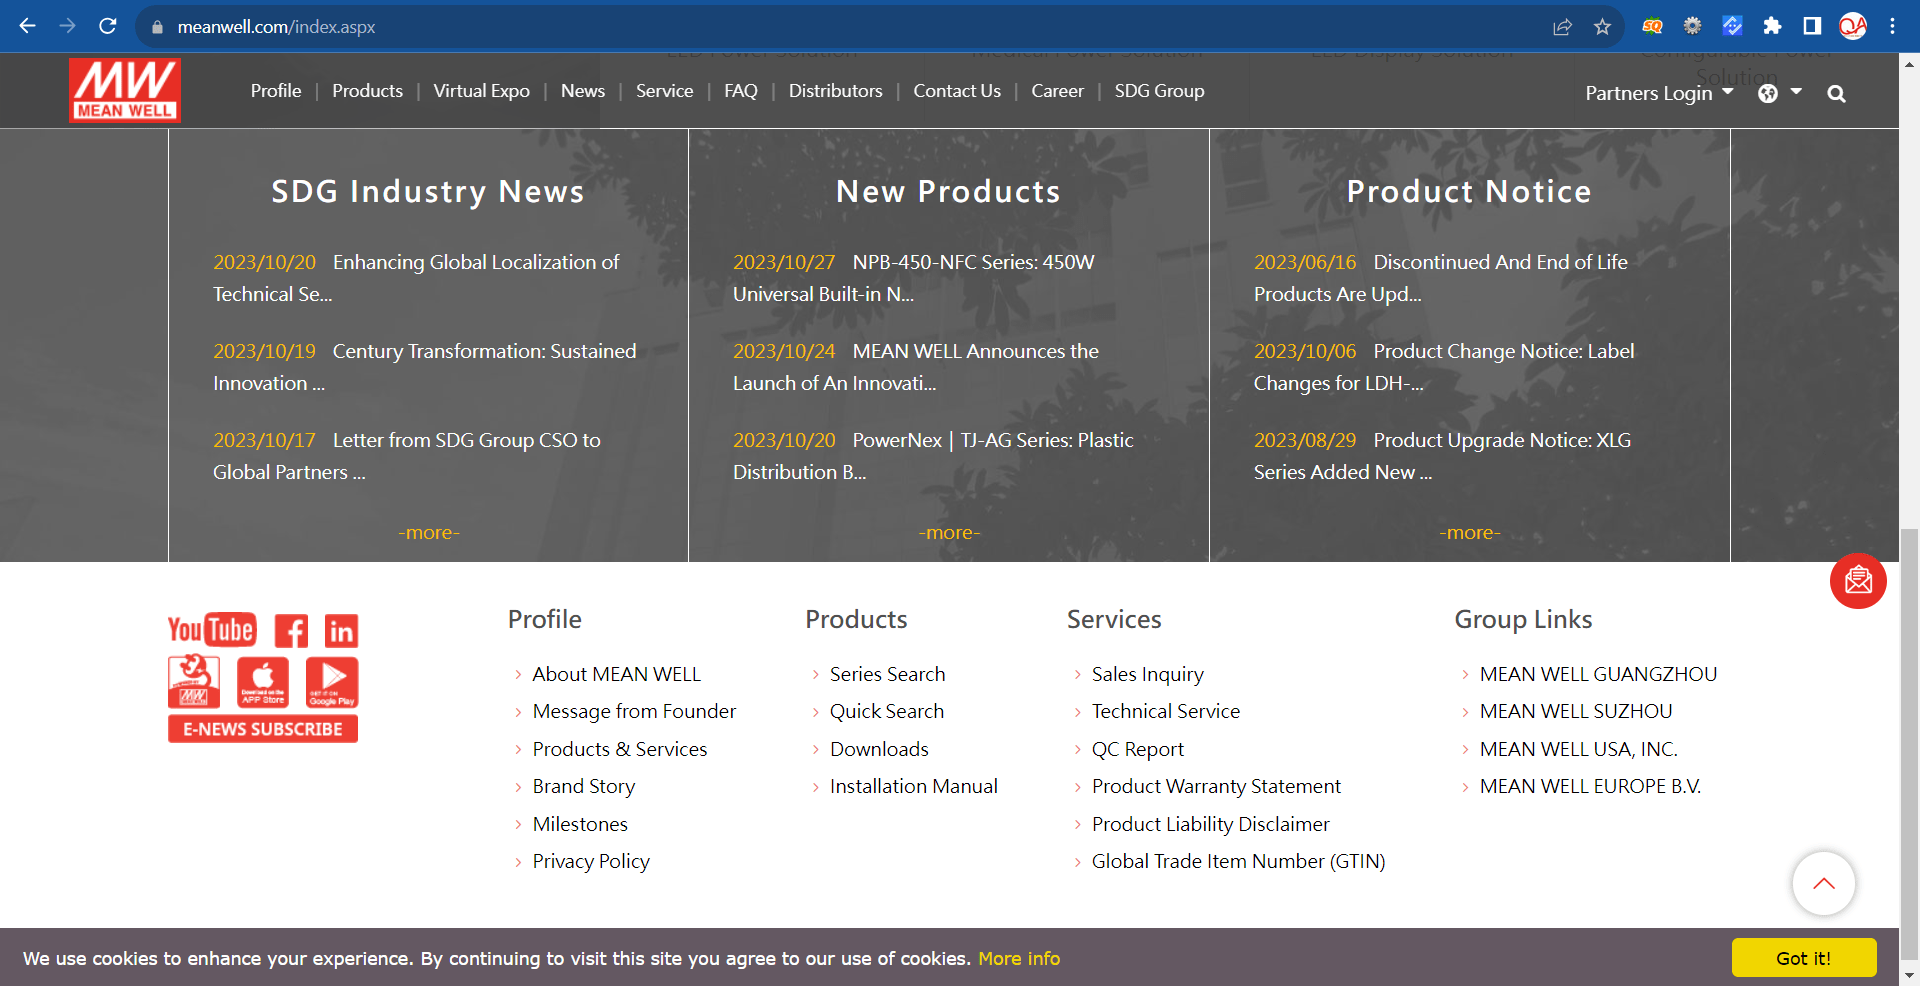This screenshot has height=986, width=1920.
Task: Toggle the browser side panel icon
Action: coord(1812,26)
